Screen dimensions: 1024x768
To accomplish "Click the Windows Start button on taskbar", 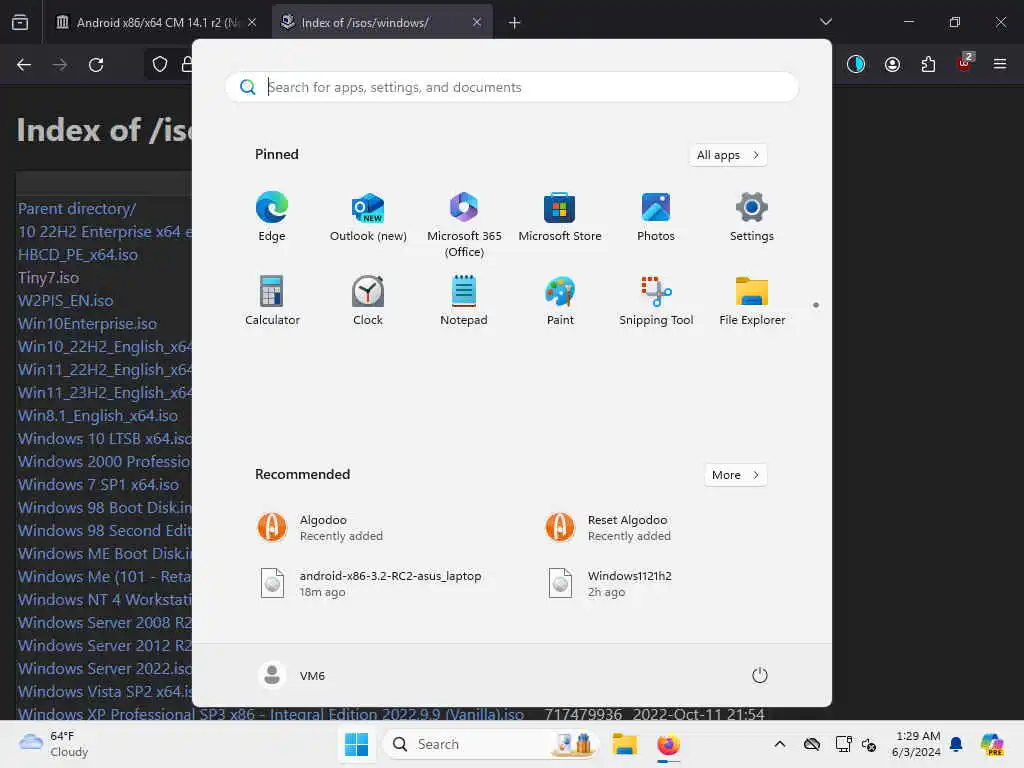I will pos(356,744).
